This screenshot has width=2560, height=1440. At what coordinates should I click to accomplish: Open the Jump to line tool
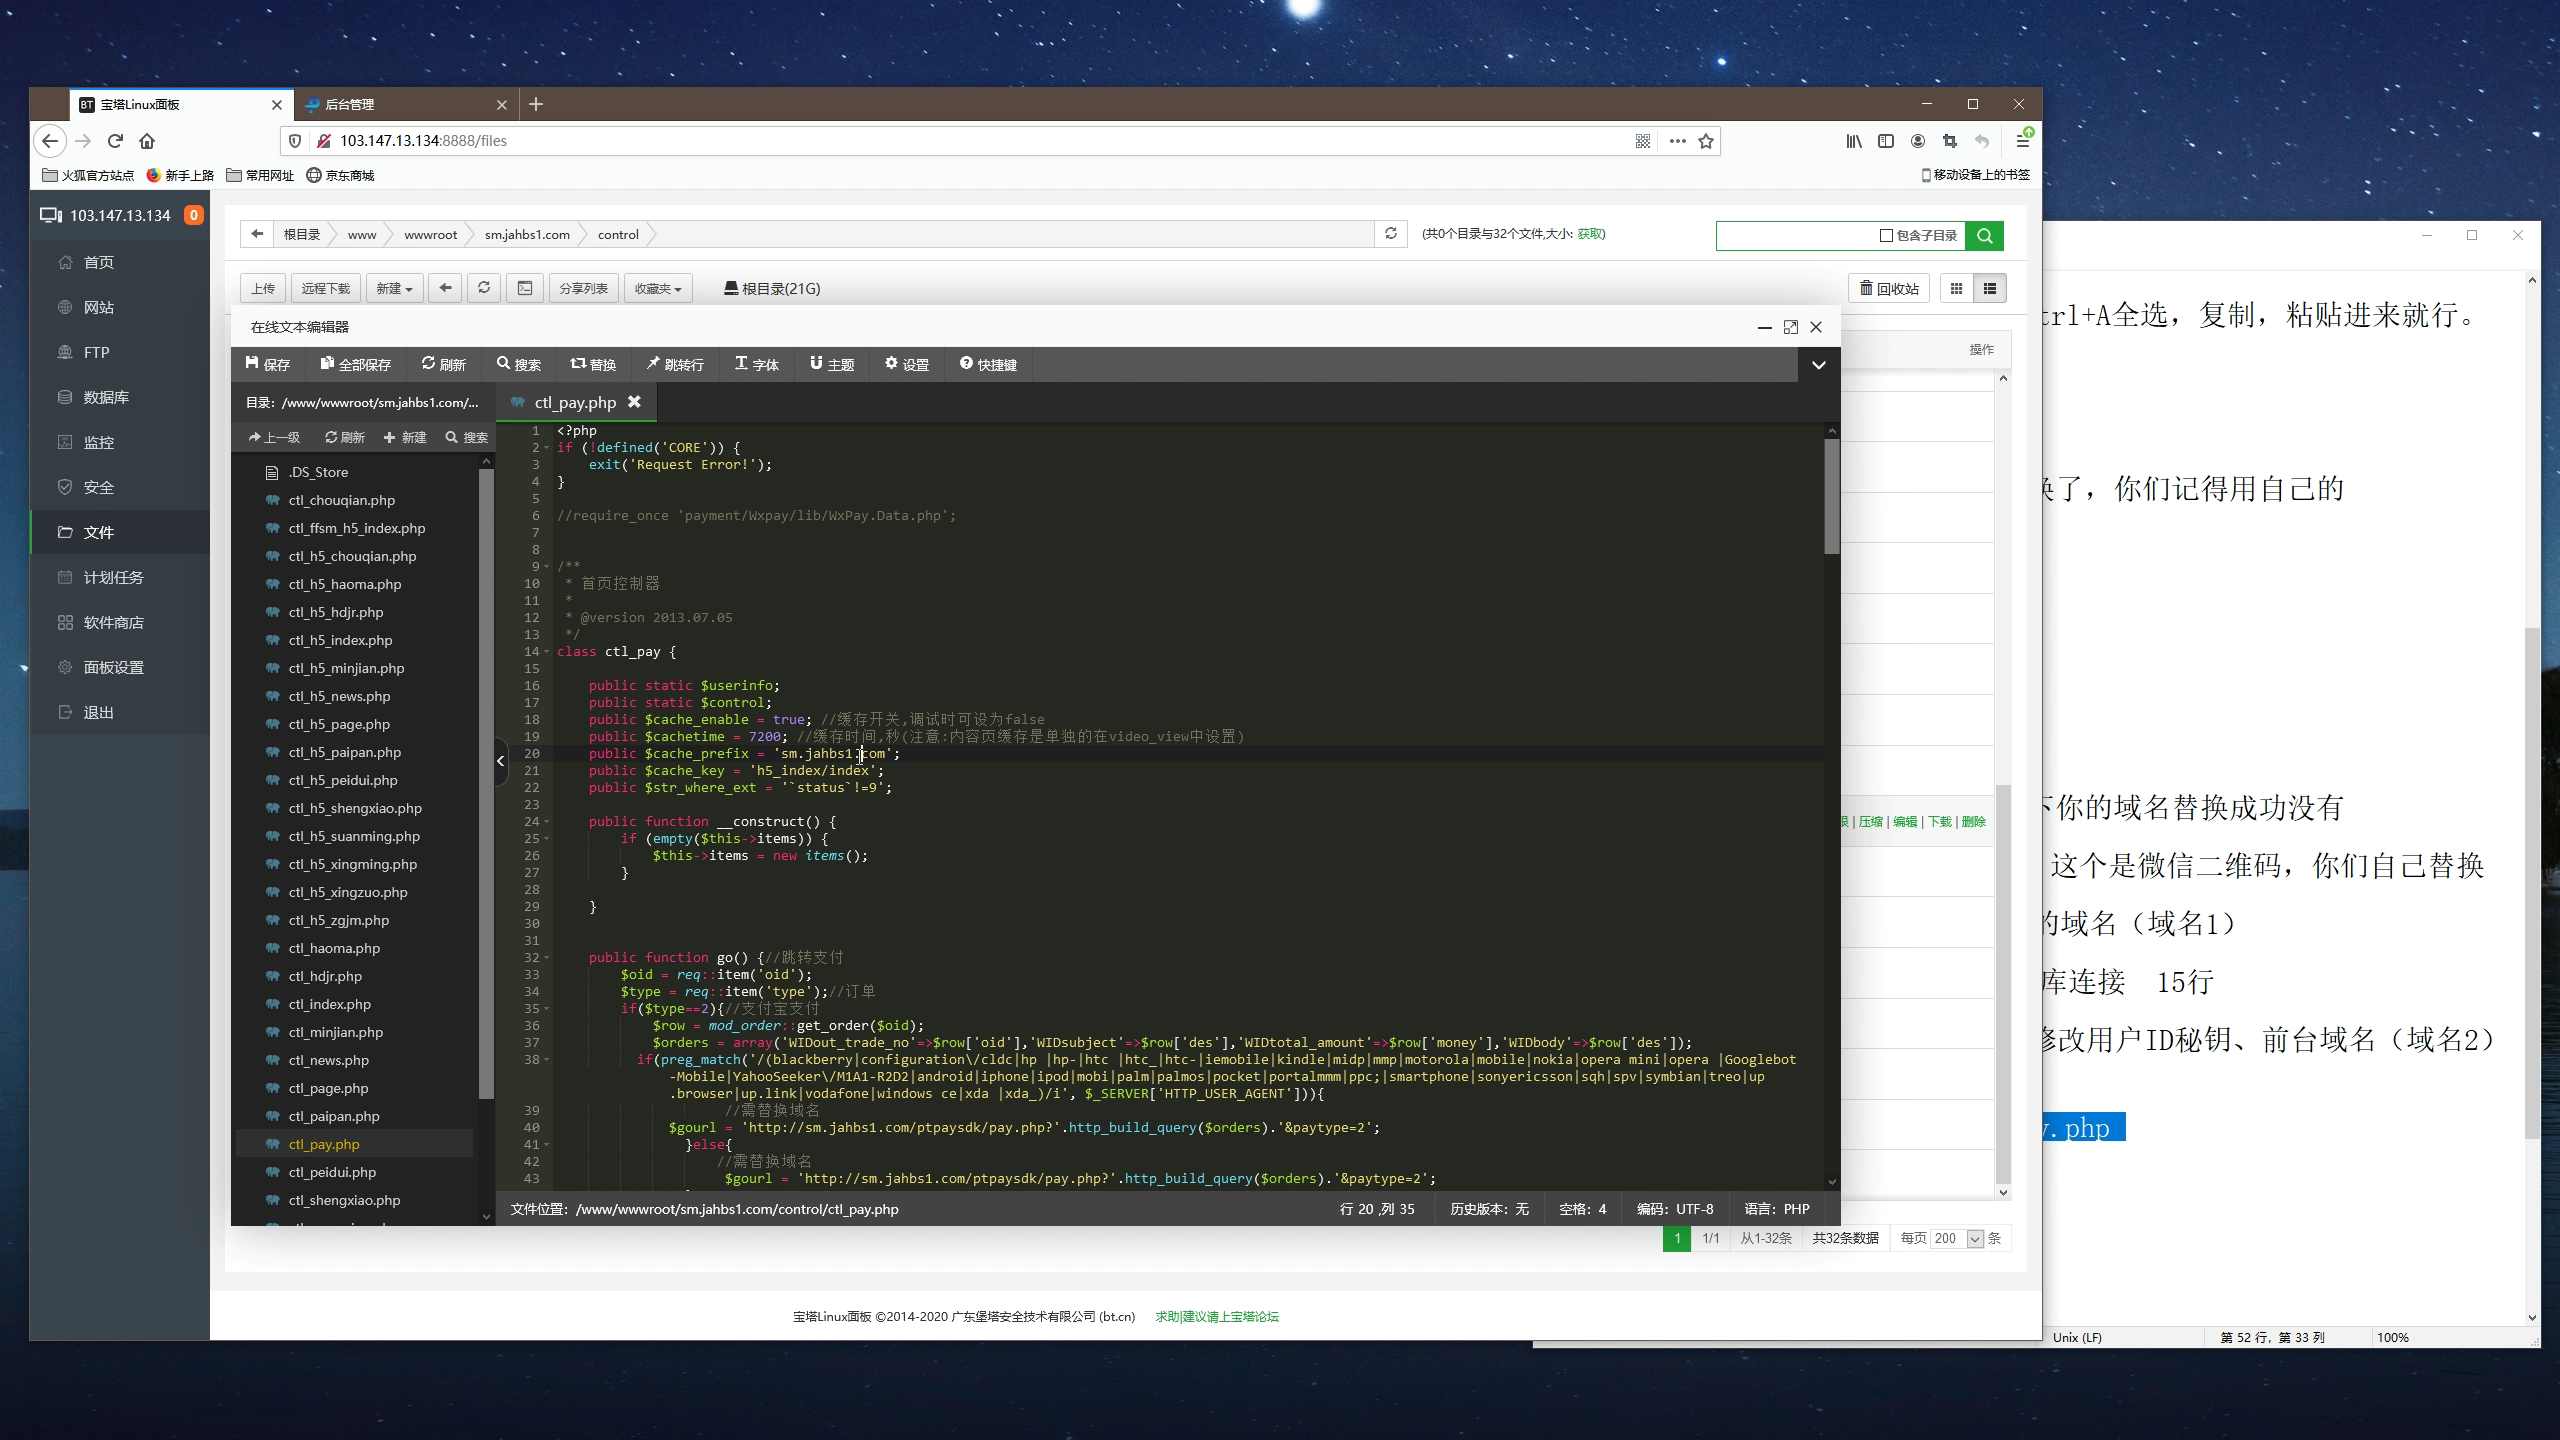click(674, 364)
